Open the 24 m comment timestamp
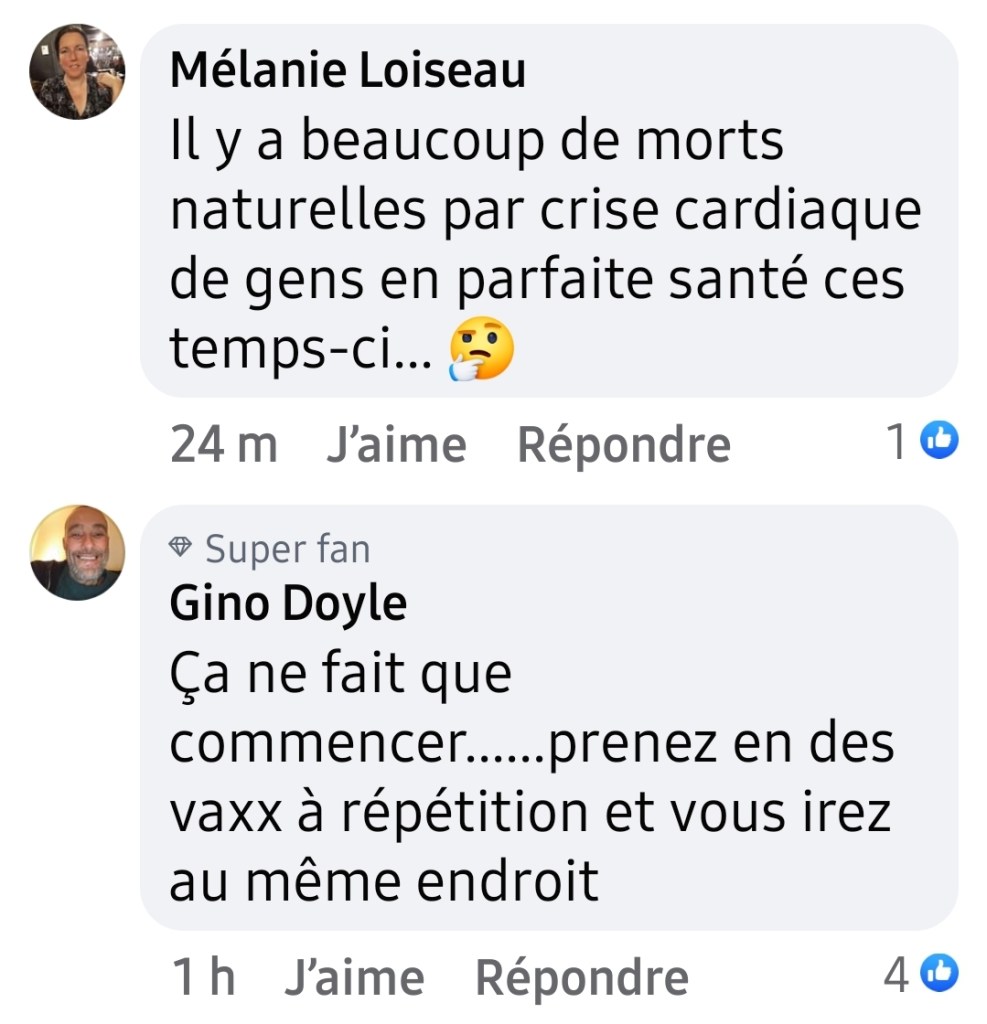This screenshot has height=1024, width=987. [223, 445]
